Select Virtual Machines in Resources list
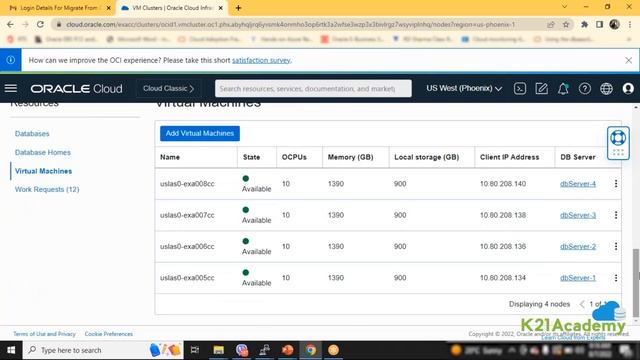Image resolution: width=640 pixels, height=360 pixels. coord(43,171)
